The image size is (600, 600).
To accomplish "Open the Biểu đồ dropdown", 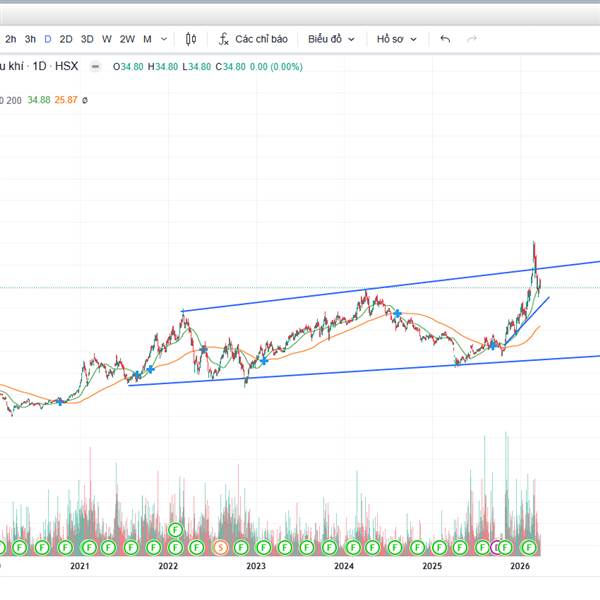I will pyautogui.click(x=331, y=39).
